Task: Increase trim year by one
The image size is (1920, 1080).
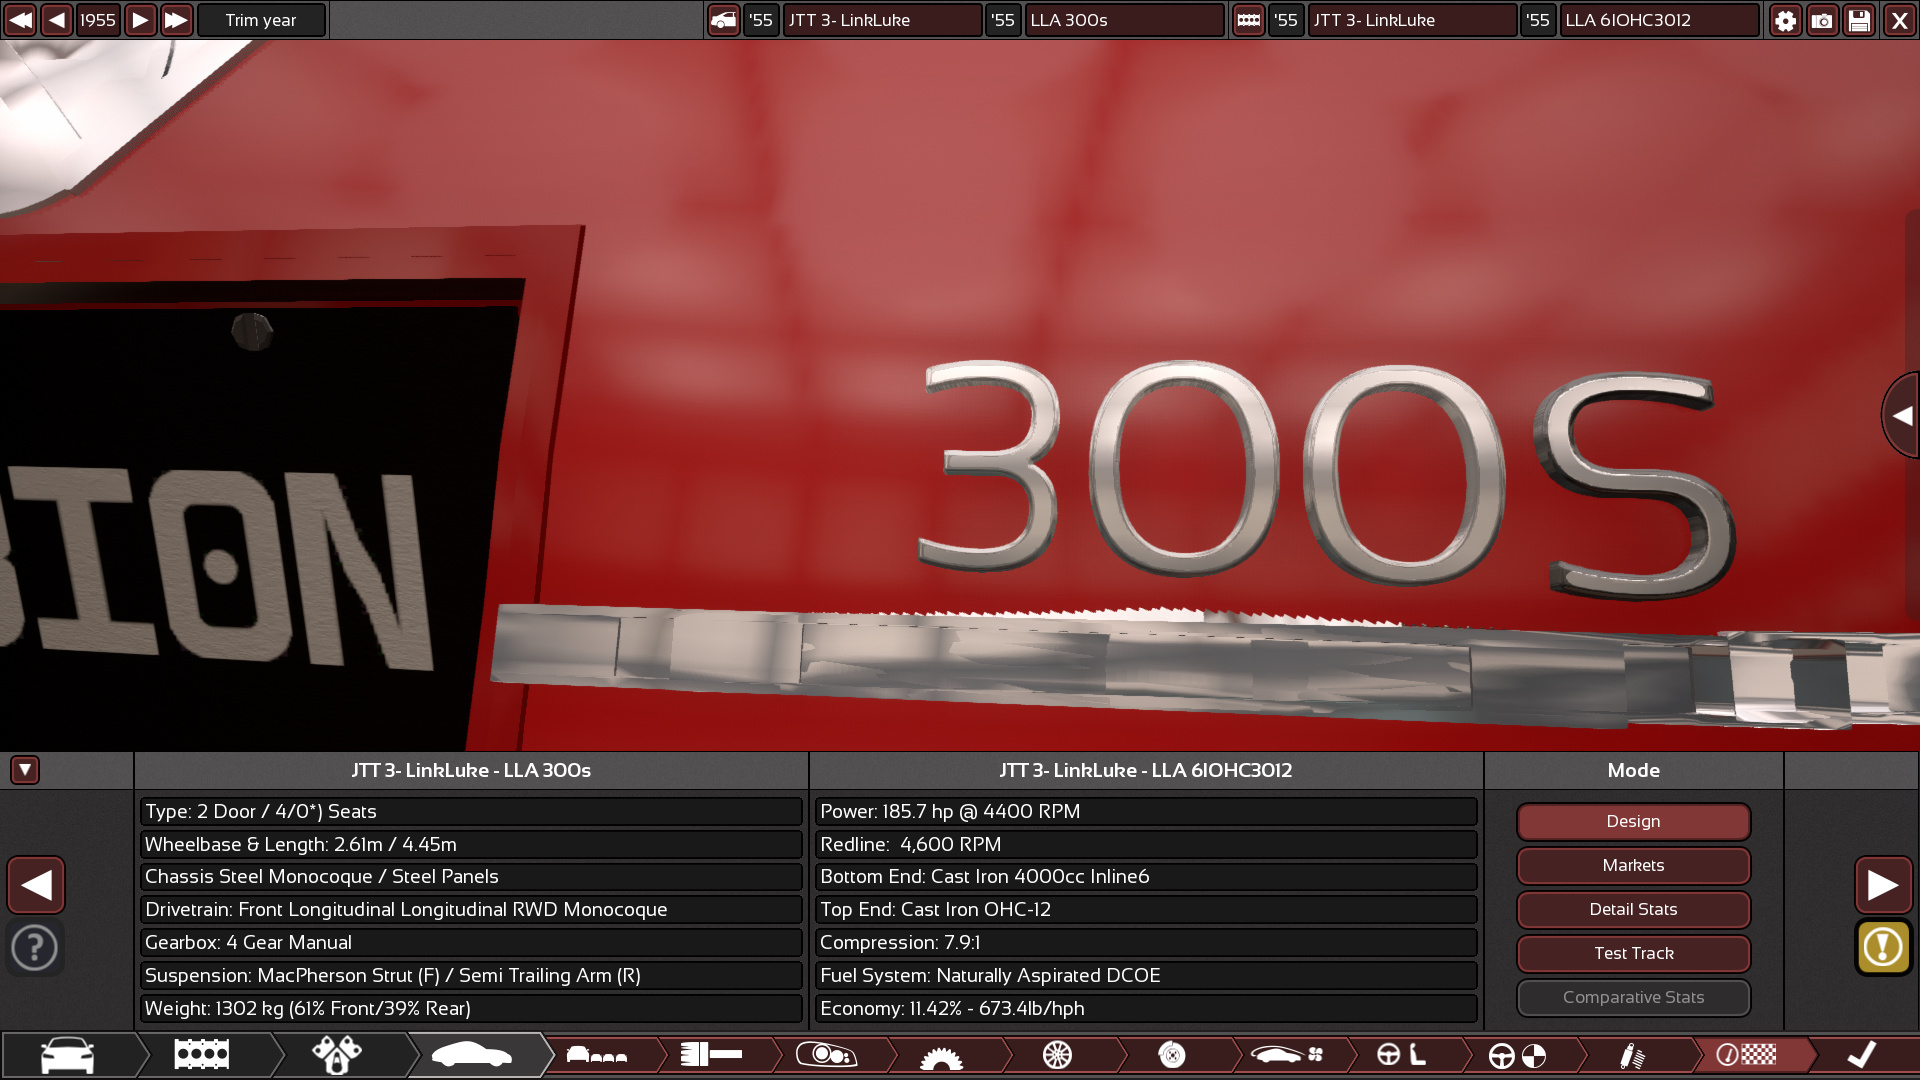Action: [x=140, y=20]
